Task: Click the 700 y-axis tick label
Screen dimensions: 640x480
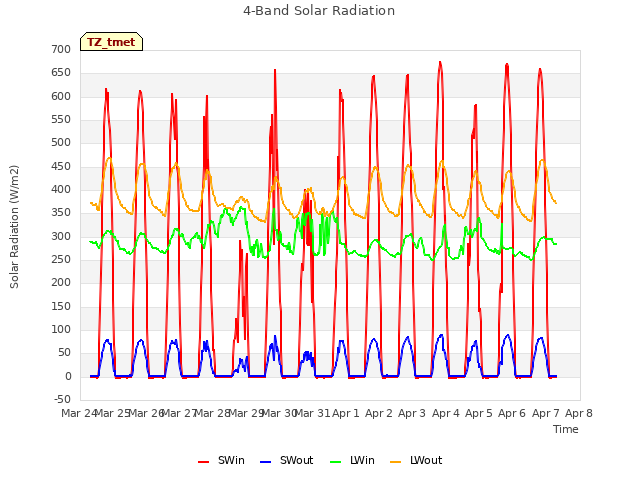Action: [61, 49]
